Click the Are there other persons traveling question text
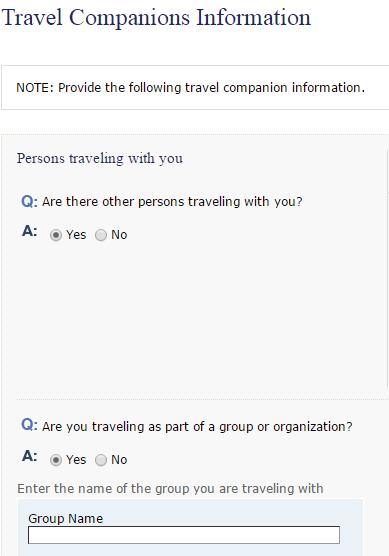This screenshot has width=389, height=556. (x=172, y=202)
